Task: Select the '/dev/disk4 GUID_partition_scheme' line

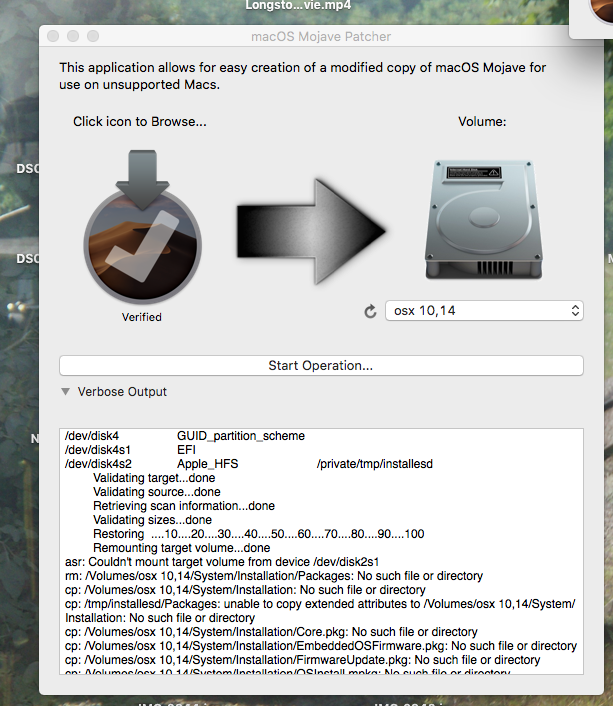Action: pyautogui.click(x=185, y=436)
